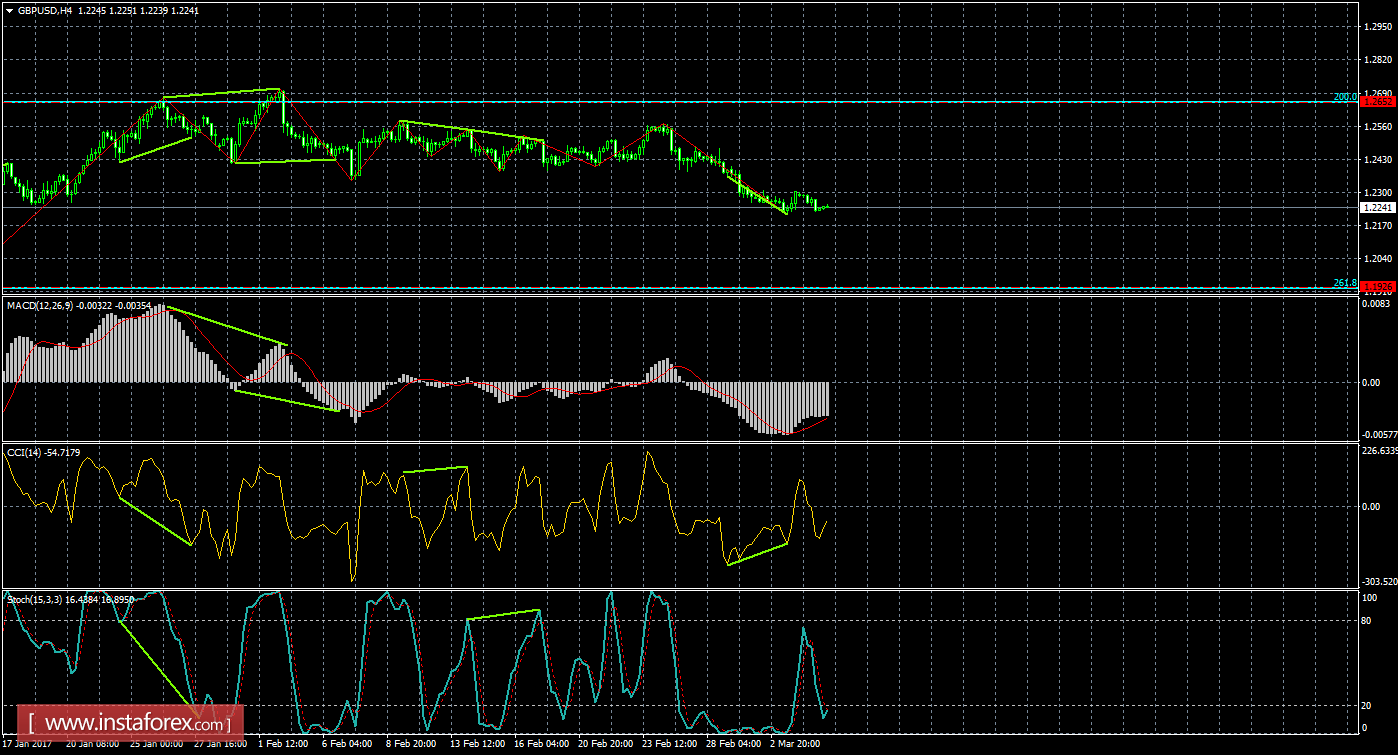The height and width of the screenshot is (755, 1398).
Task: Select the CCI(14) indicator label
Action: (x=27, y=453)
